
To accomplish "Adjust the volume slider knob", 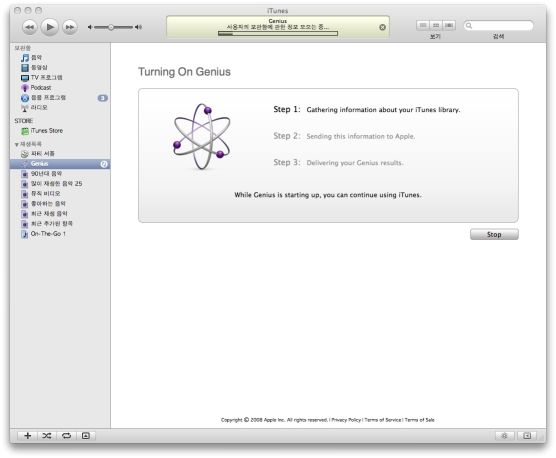I will [x=111, y=27].
